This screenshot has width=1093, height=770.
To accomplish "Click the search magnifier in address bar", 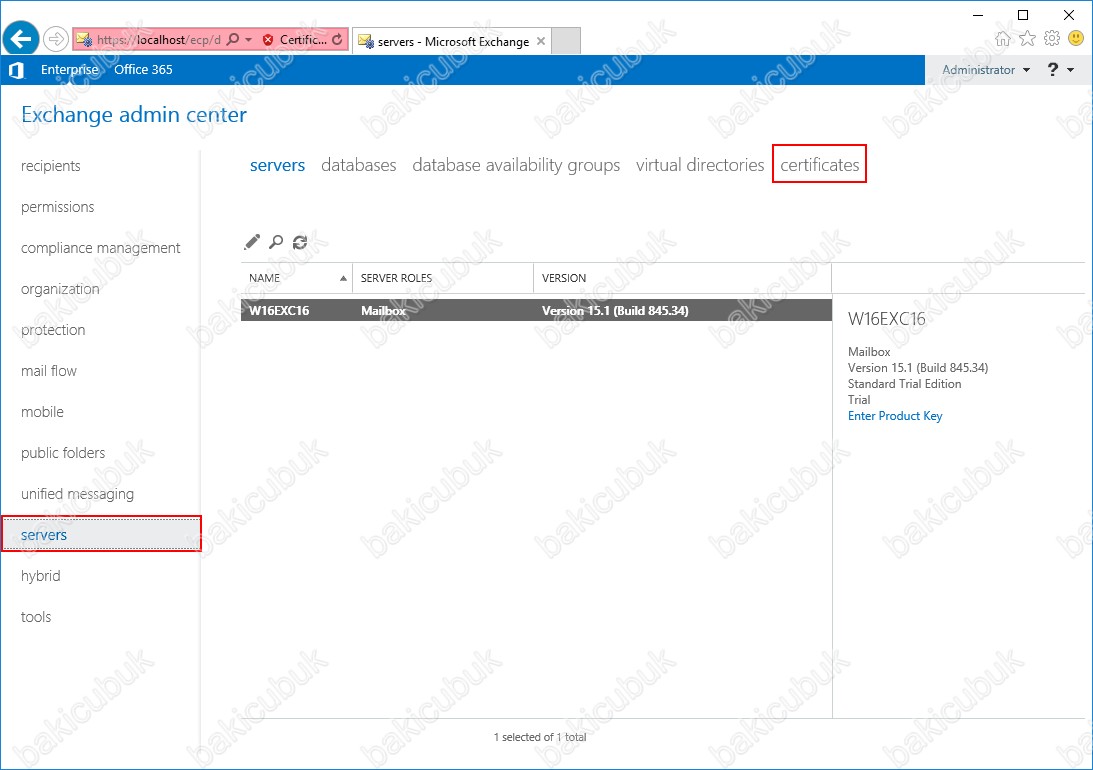I will point(234,40).
